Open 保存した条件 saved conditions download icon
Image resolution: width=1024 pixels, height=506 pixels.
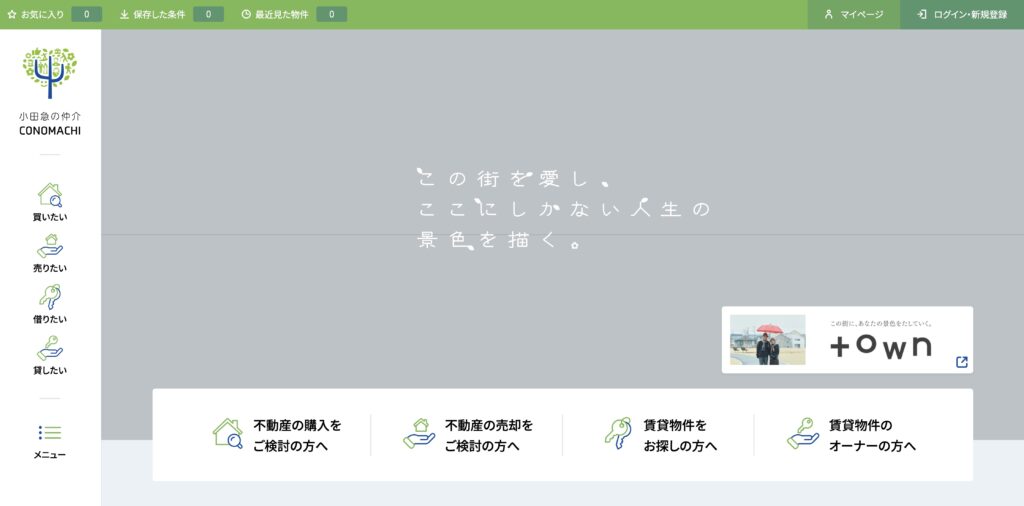124,14
